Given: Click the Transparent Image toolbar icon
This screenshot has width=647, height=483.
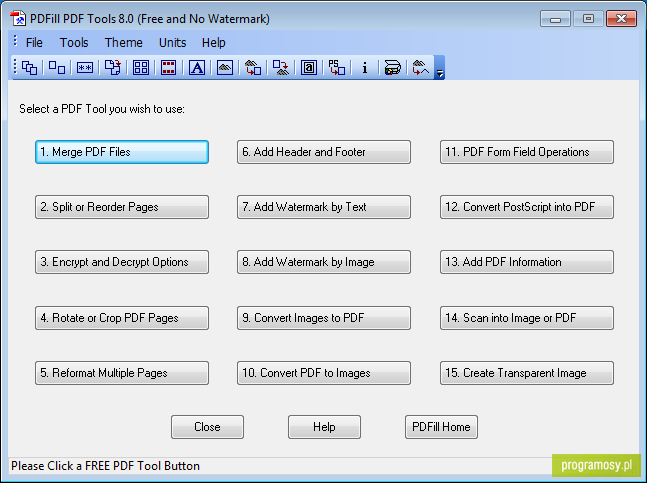Looking at the screenshot, I should coord(420,67).
